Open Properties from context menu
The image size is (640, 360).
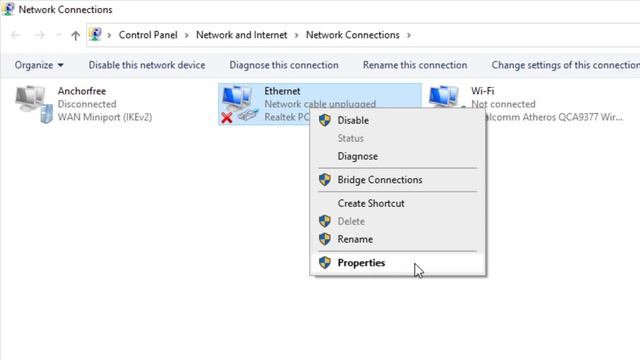(x=397, y=263)
